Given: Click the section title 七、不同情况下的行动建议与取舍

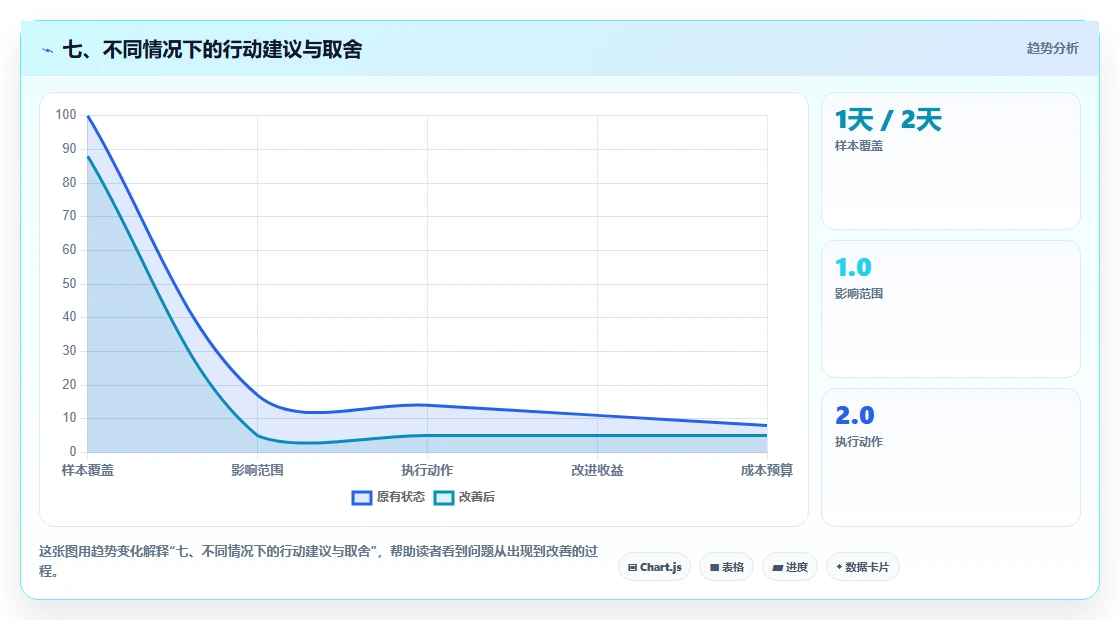Looking at the screenshot, I should (212, 49).
